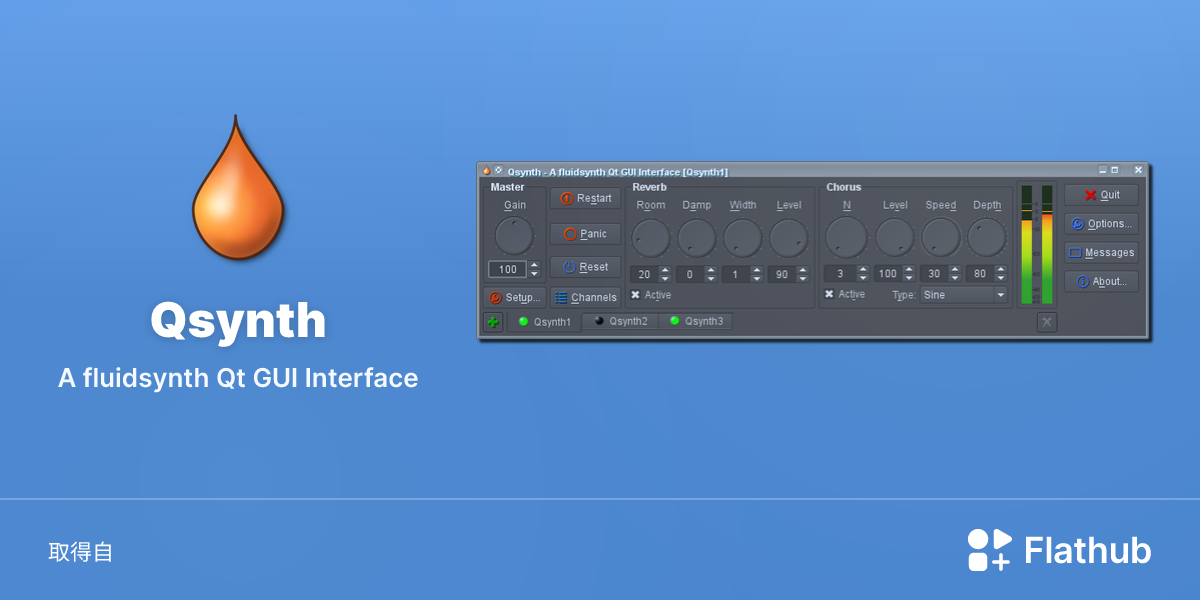Switch to the Qsynth2 engine tab
Viewport: 1200px width, 600px height.
pyautogui.click(x=620, y=321)
